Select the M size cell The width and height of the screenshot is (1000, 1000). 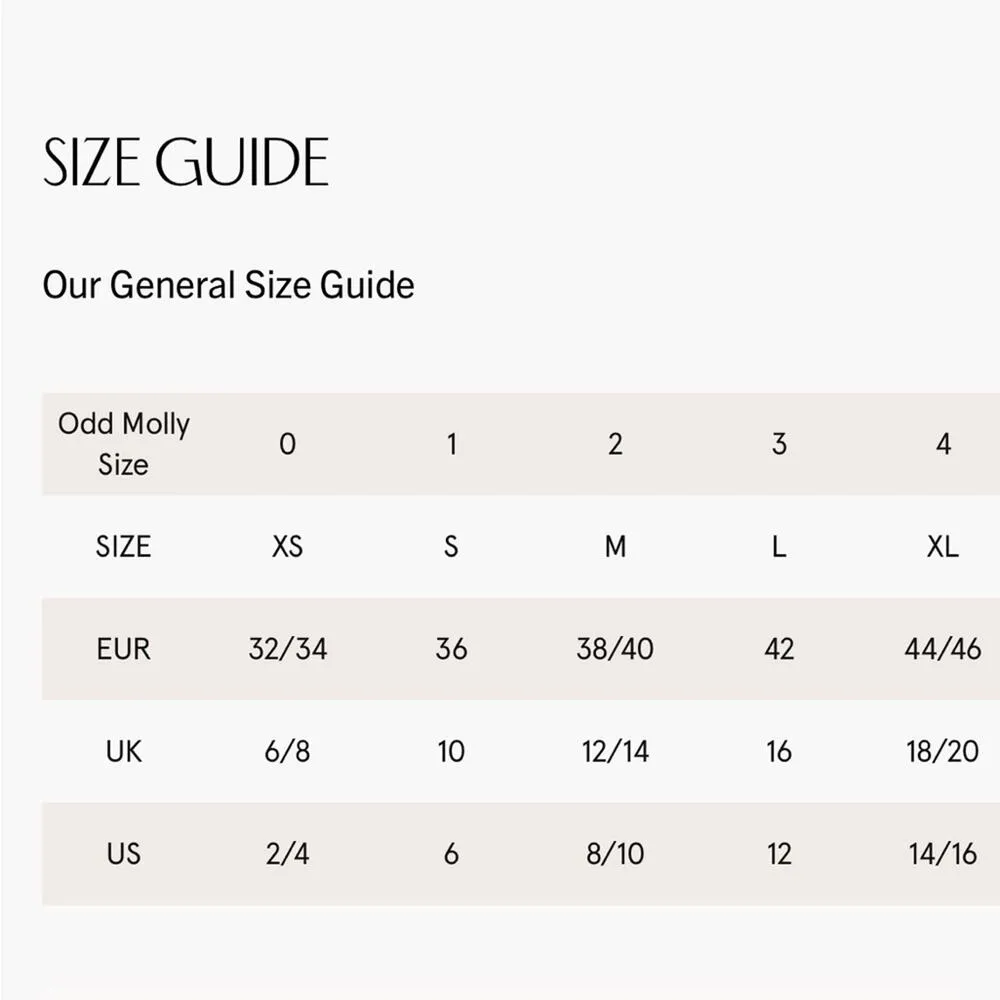point(615,546)
